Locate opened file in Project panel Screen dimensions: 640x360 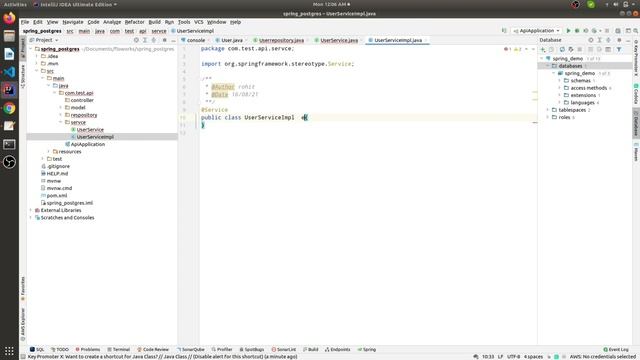[136, 40]
